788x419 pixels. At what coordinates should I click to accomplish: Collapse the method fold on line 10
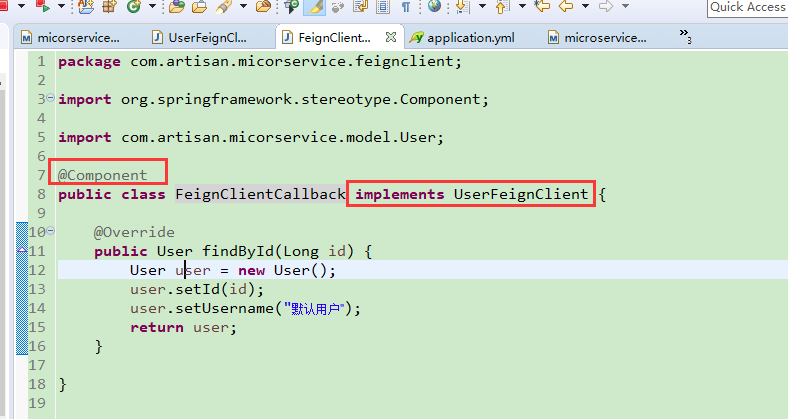(50, 231)
